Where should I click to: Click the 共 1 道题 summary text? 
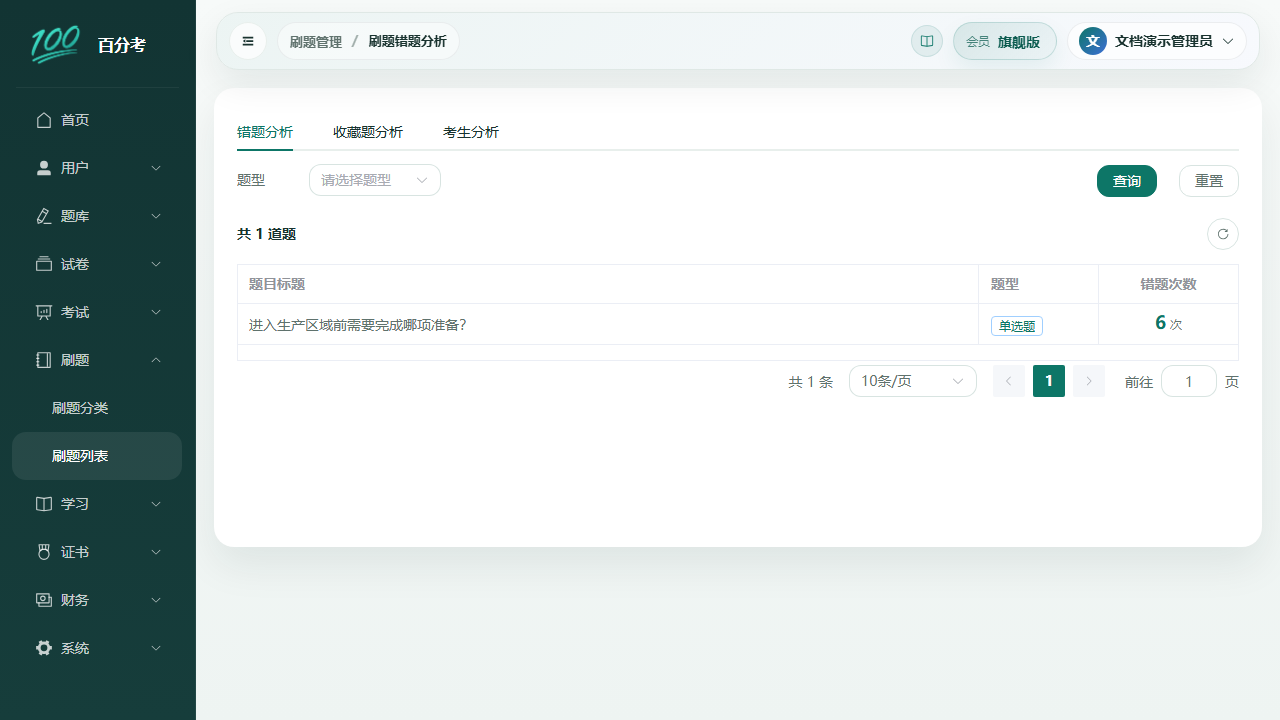click(x=266, y=234)
